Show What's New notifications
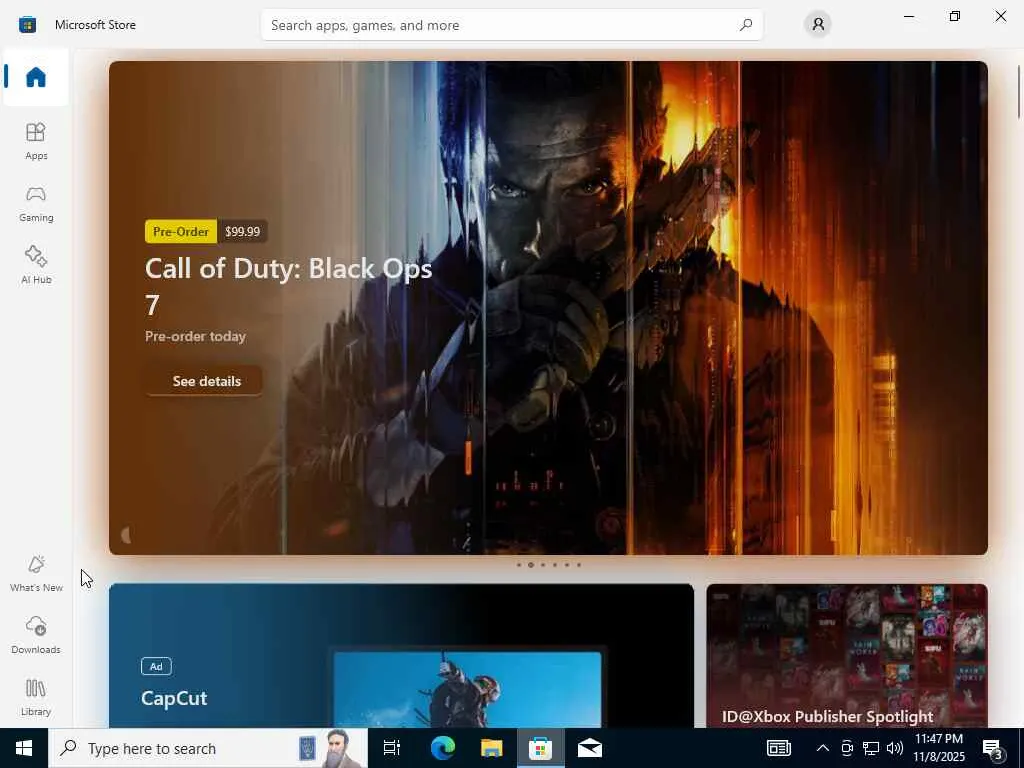Image resolution: width=1024 pixels, height=768 pixels. coord(36,573)
